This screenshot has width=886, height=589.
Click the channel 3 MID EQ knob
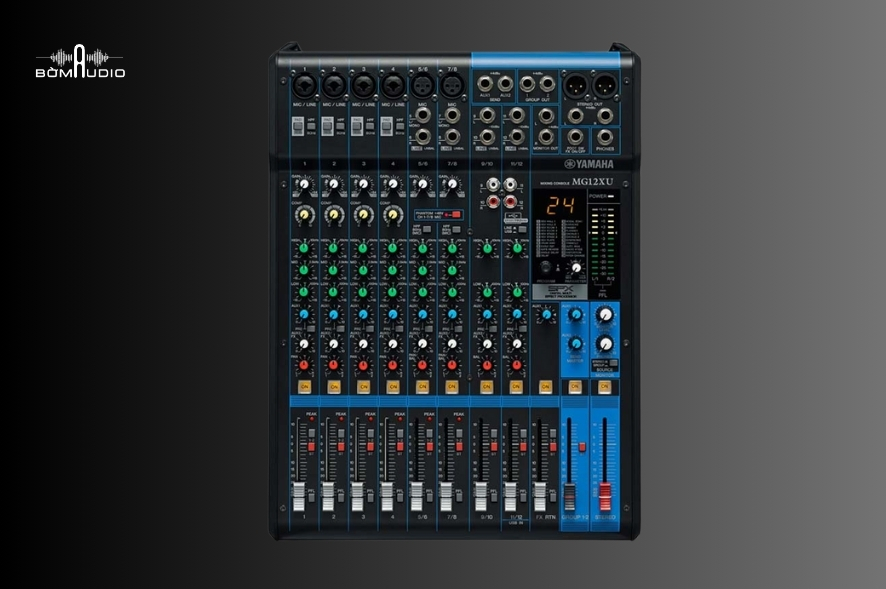point(363,270)
